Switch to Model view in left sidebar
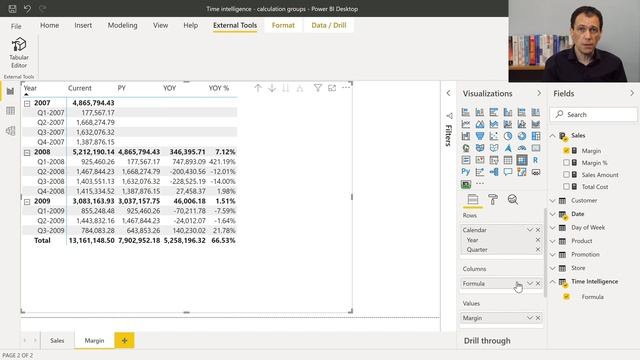This screenshot has width=640, height=360. click(10, 131)
